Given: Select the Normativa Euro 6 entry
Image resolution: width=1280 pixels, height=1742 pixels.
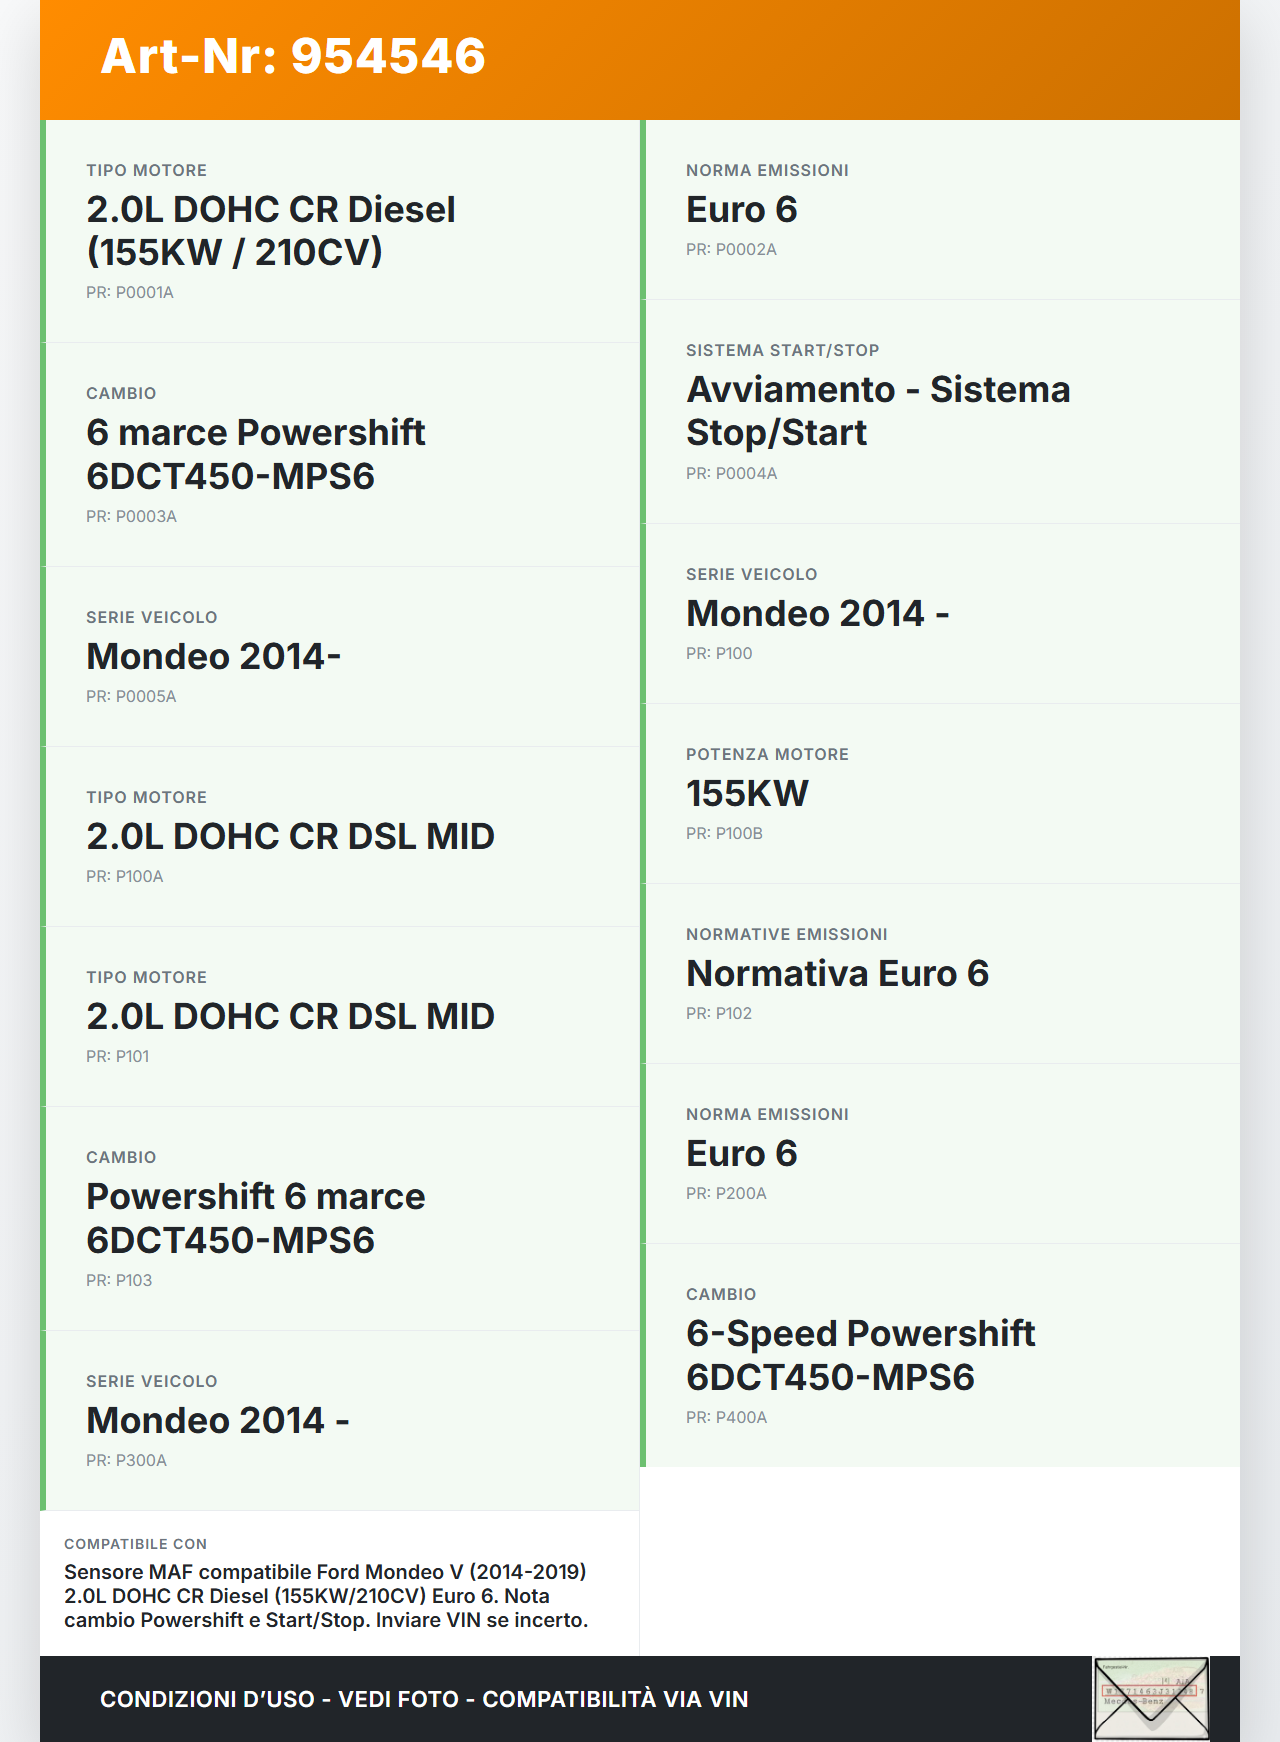Looking at the screenshot, I should click(837, 974).
